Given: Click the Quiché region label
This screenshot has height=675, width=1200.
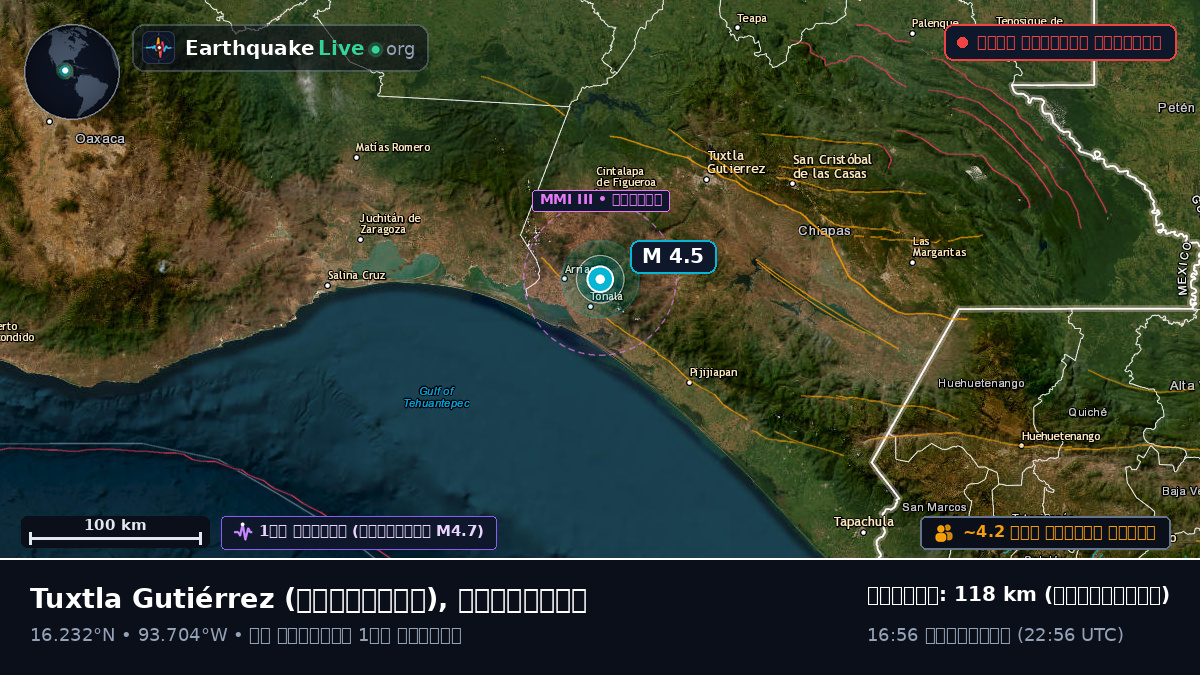Looking at the screenshot, I should coord(1088,412).
